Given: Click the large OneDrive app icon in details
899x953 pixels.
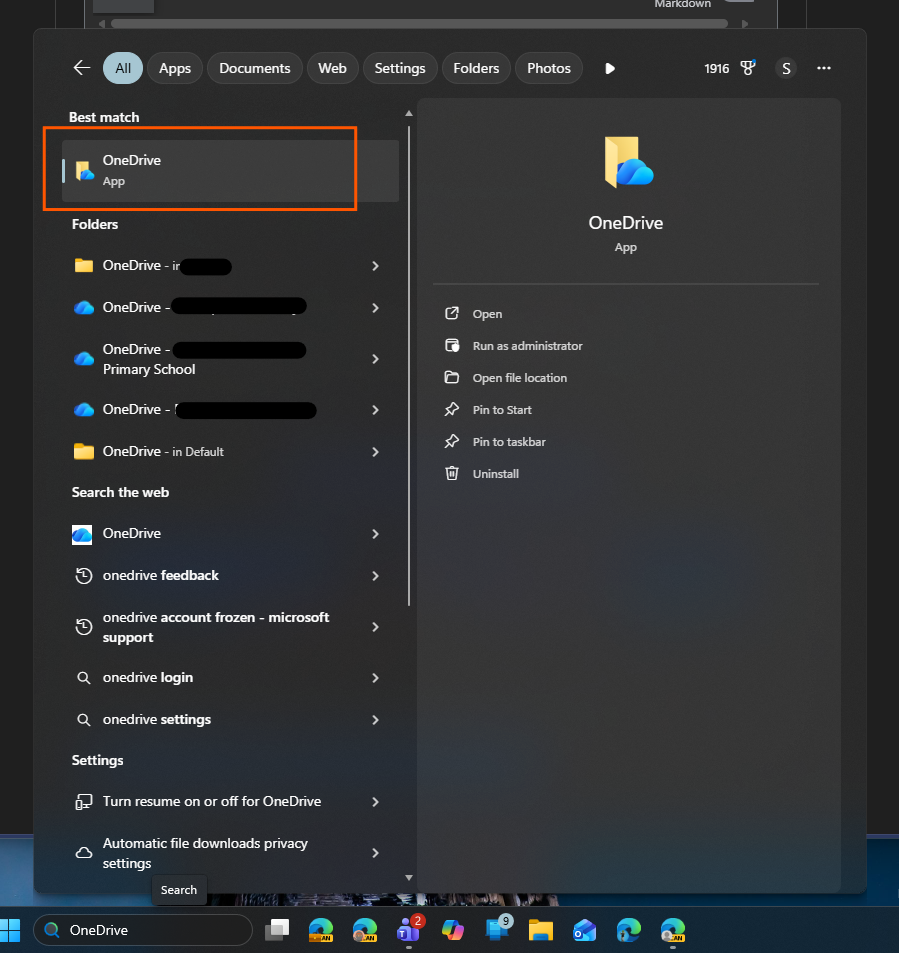Looking at the screenshot, I should tap(628, 162).
